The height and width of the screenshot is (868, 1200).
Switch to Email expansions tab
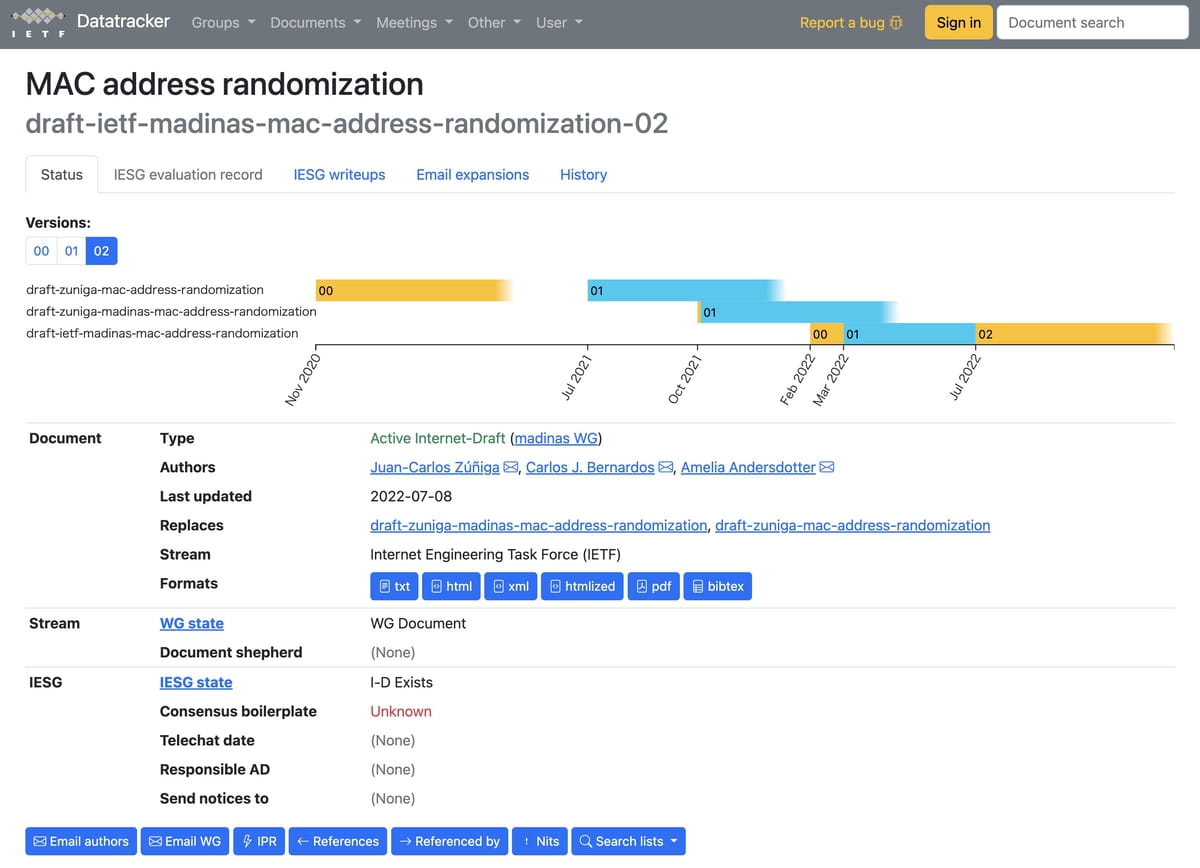tap(473, 174)
